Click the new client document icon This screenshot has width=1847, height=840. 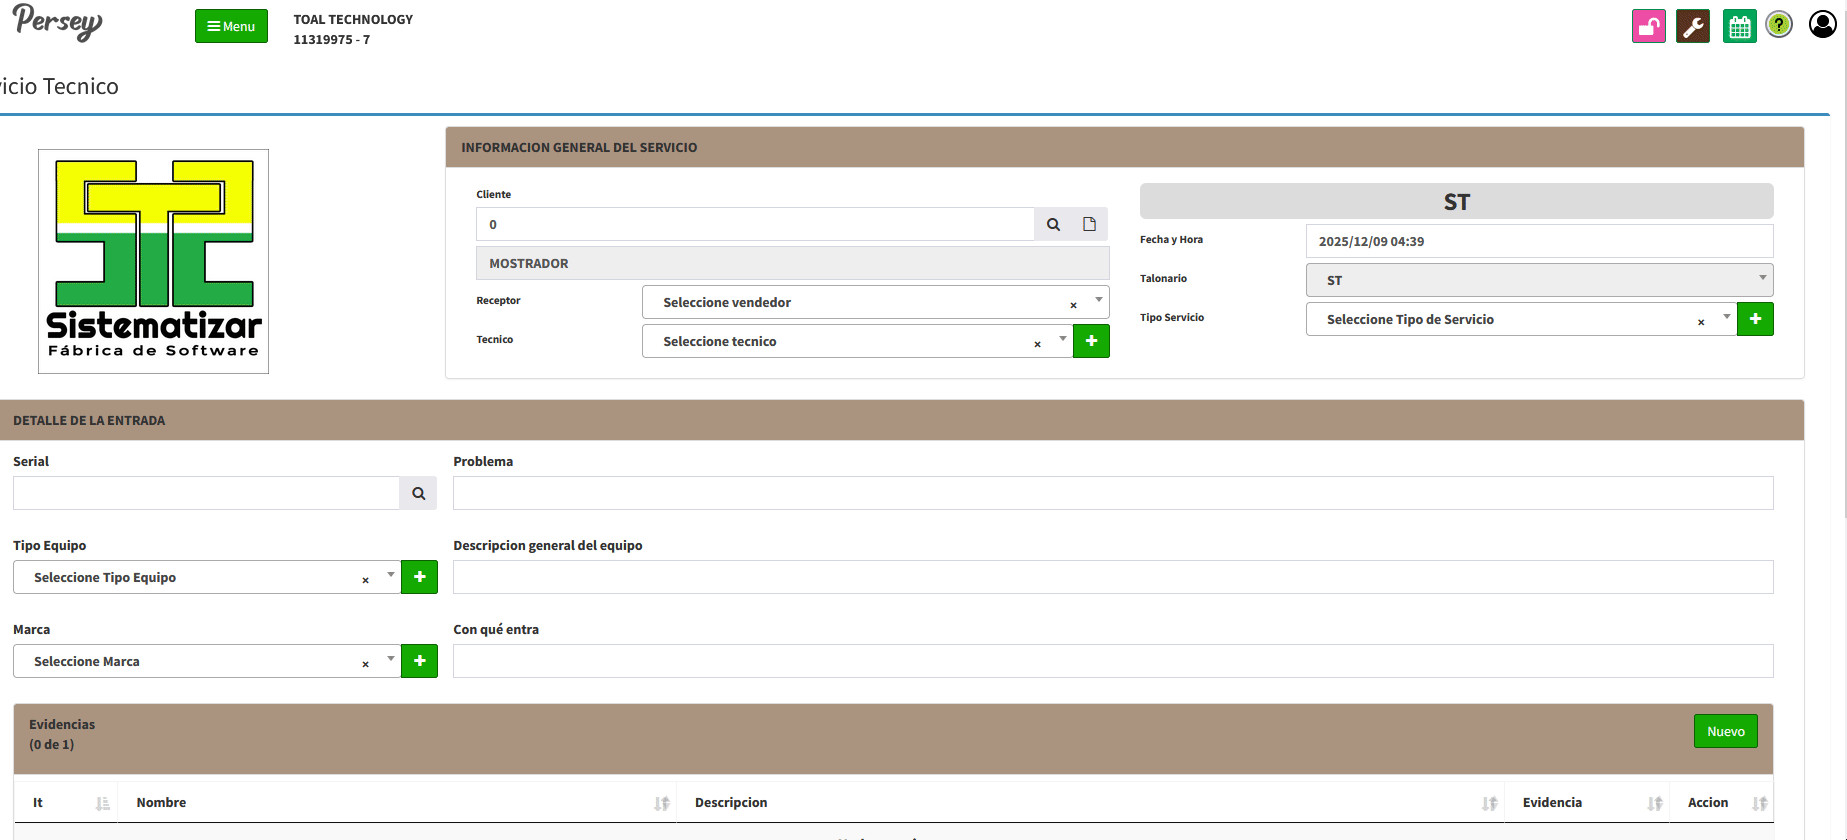coord(1090,224)
